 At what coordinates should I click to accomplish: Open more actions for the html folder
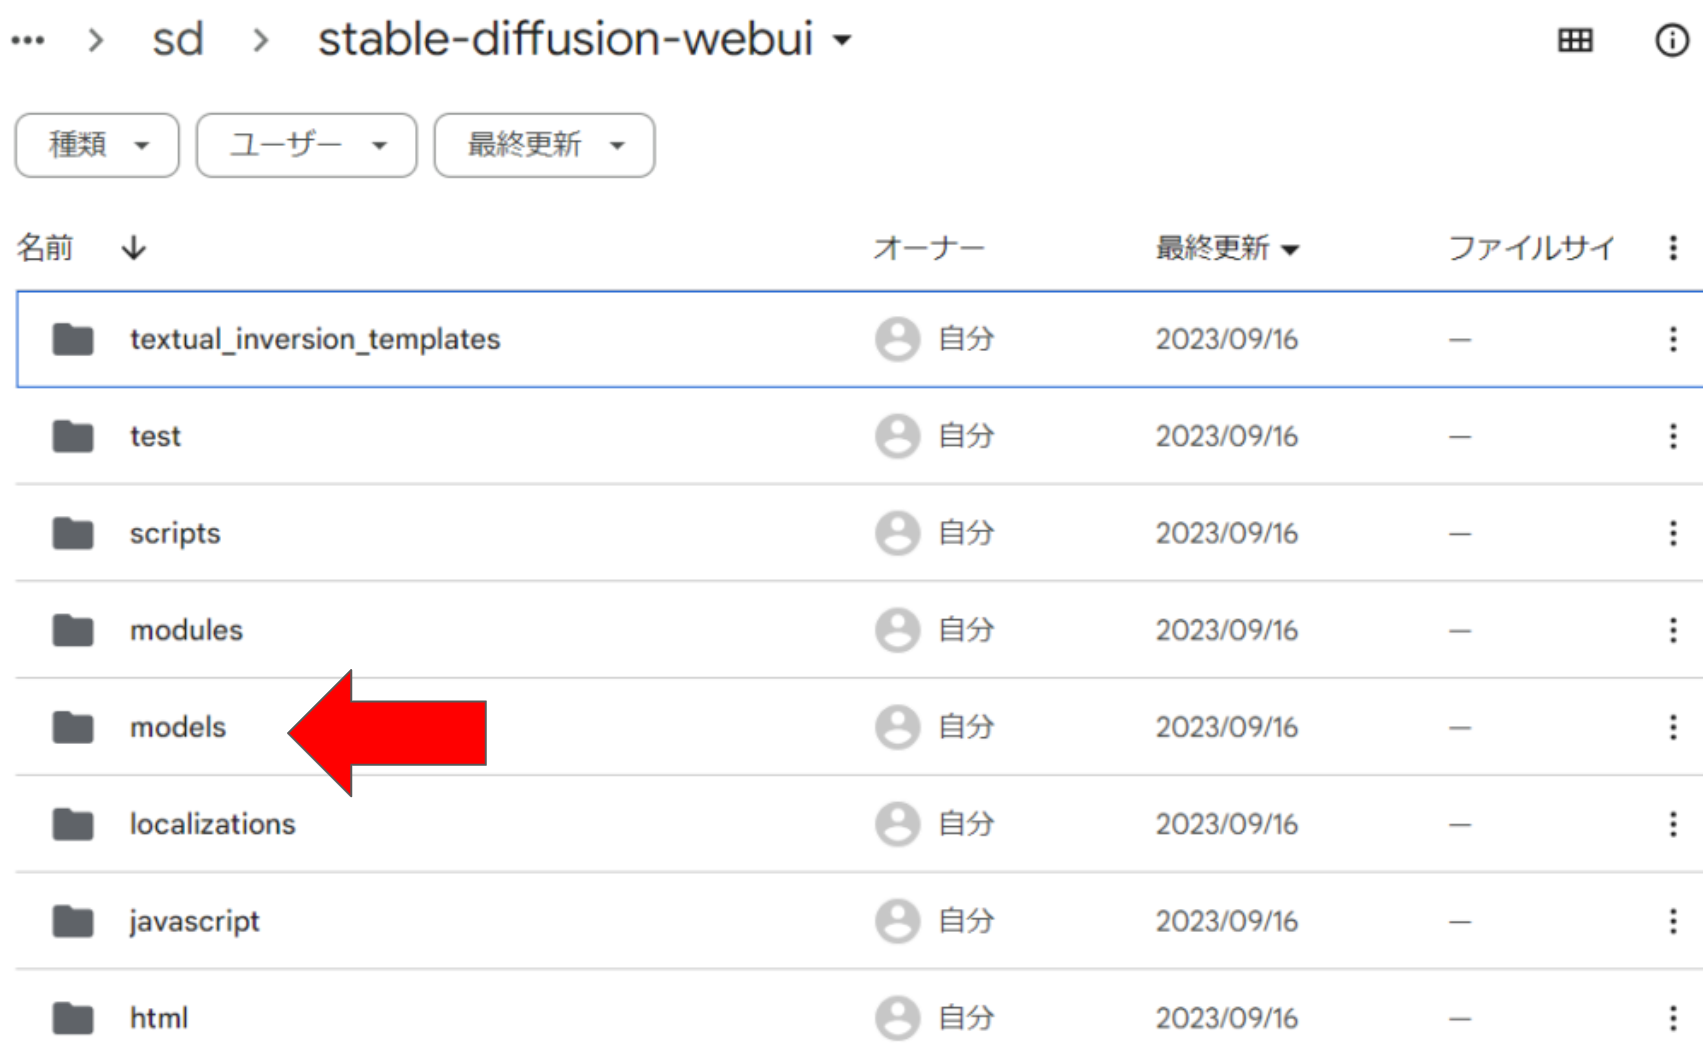click(x=1671, y=1017)
